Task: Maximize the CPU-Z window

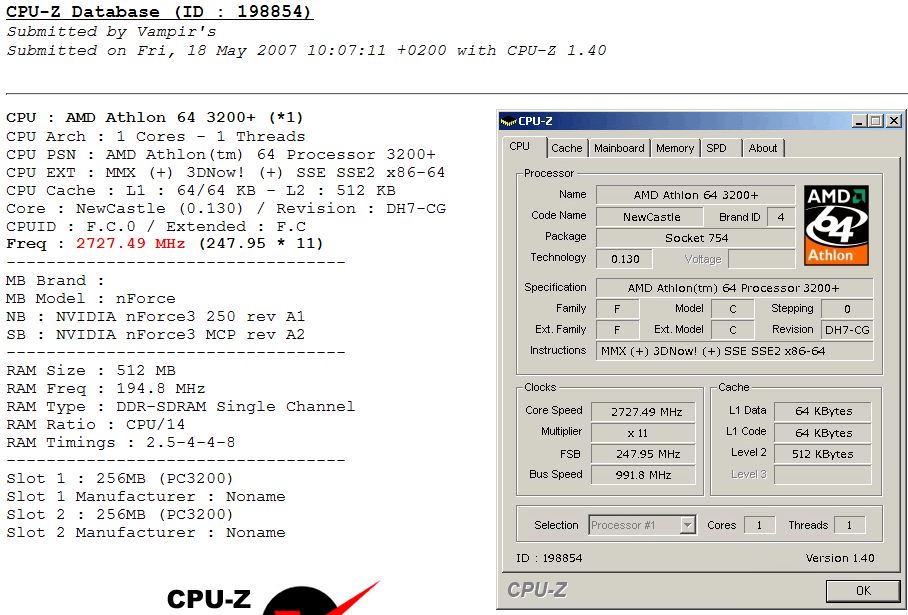Action: pos(876,121)
